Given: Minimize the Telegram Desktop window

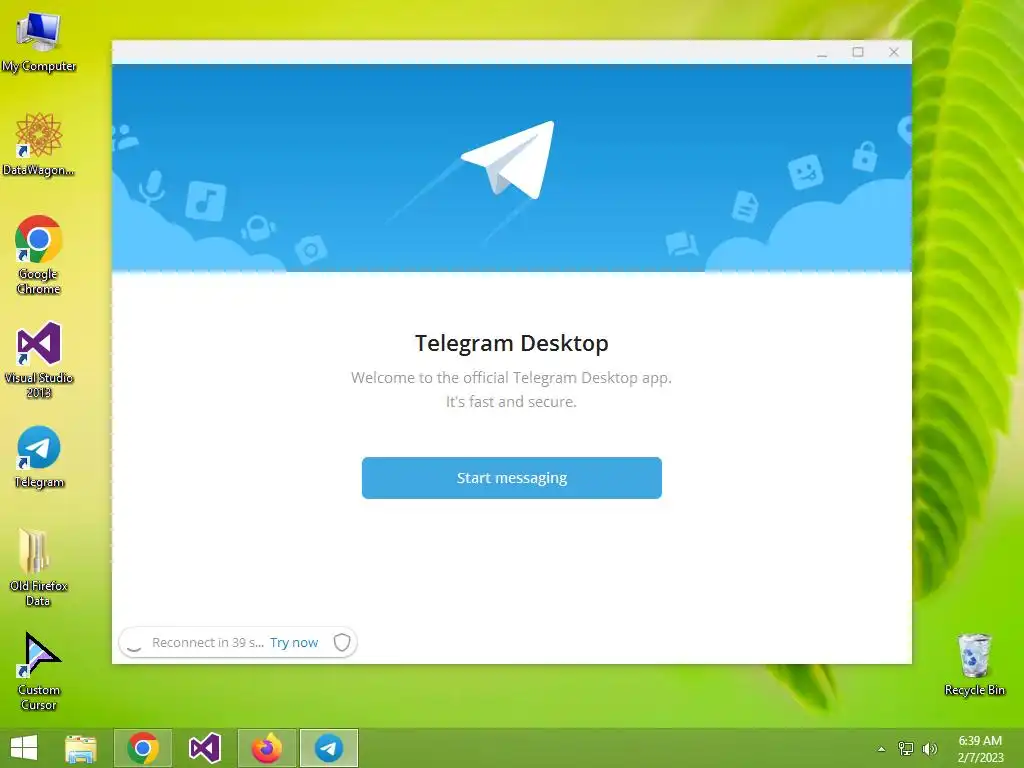Looking at the screenshot, I should 822,52.
